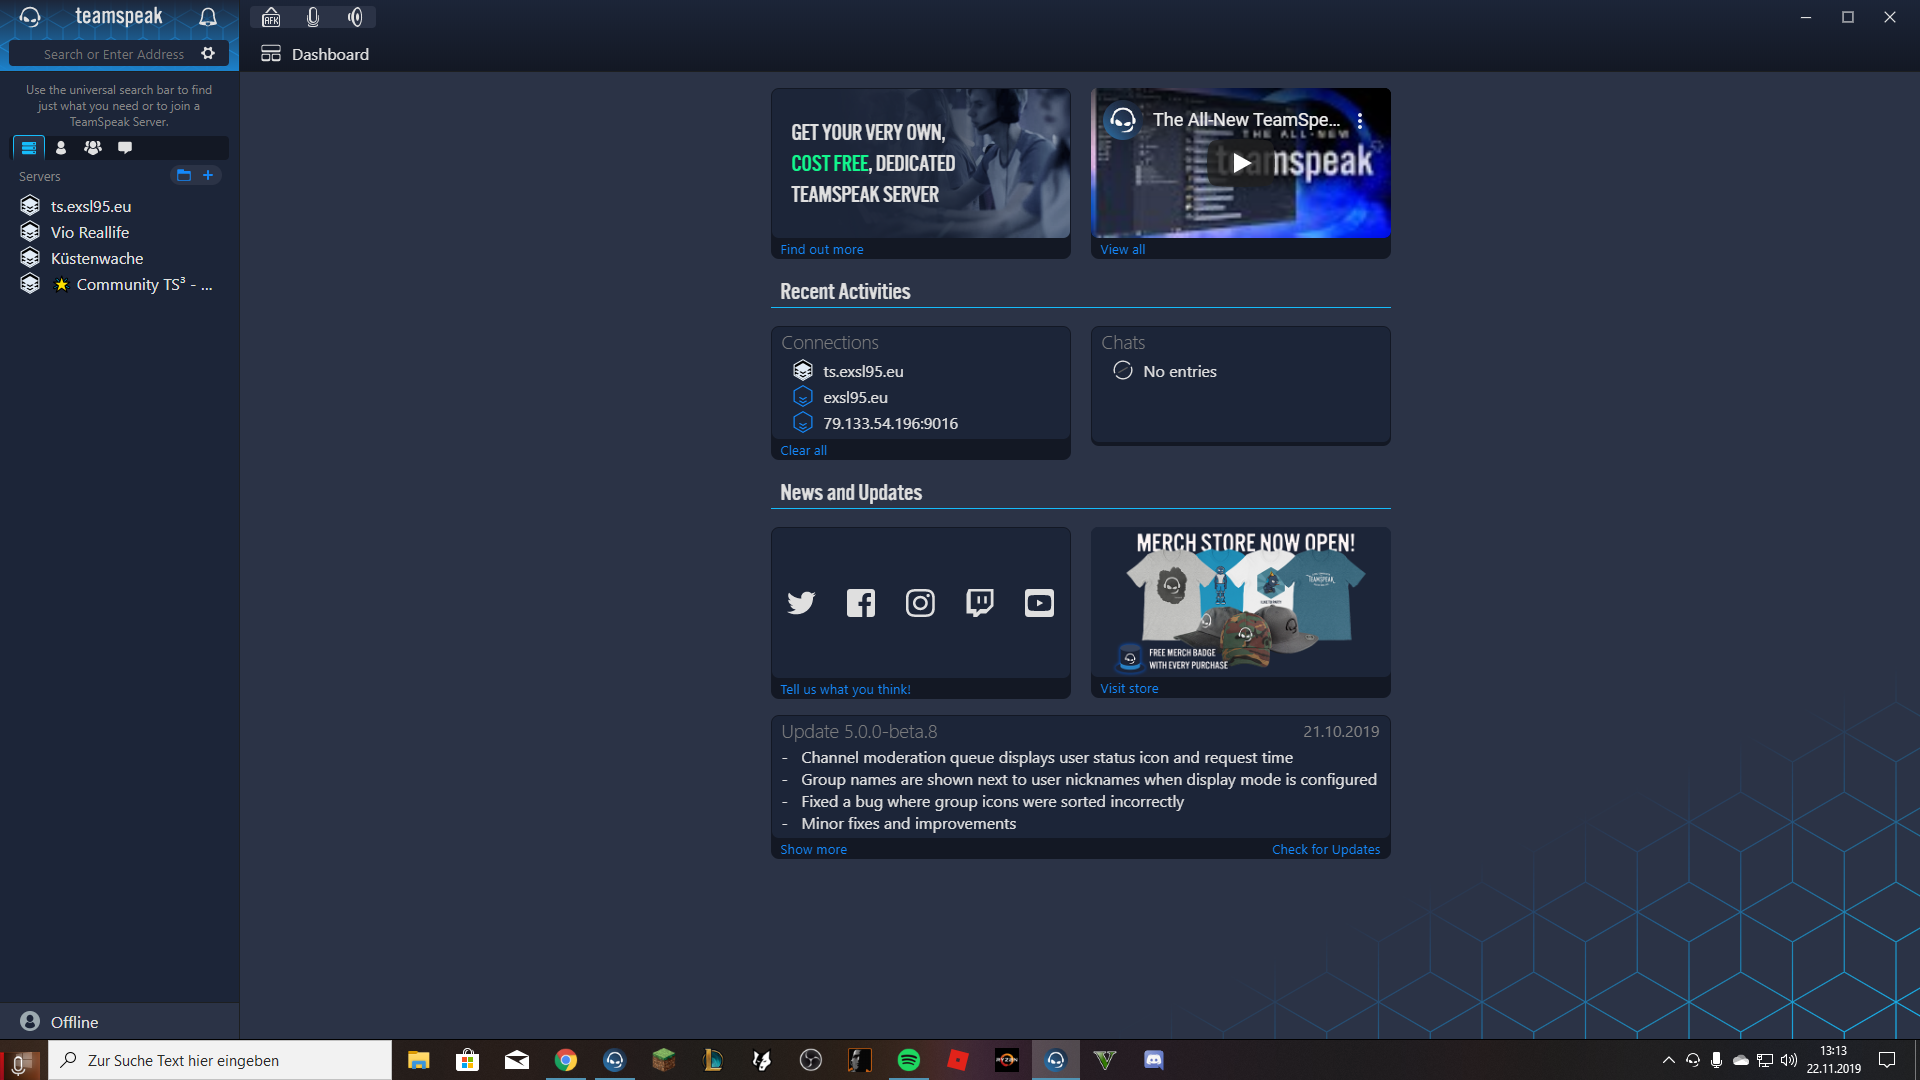Click the Merch Store banner image

coord(1241,602)
